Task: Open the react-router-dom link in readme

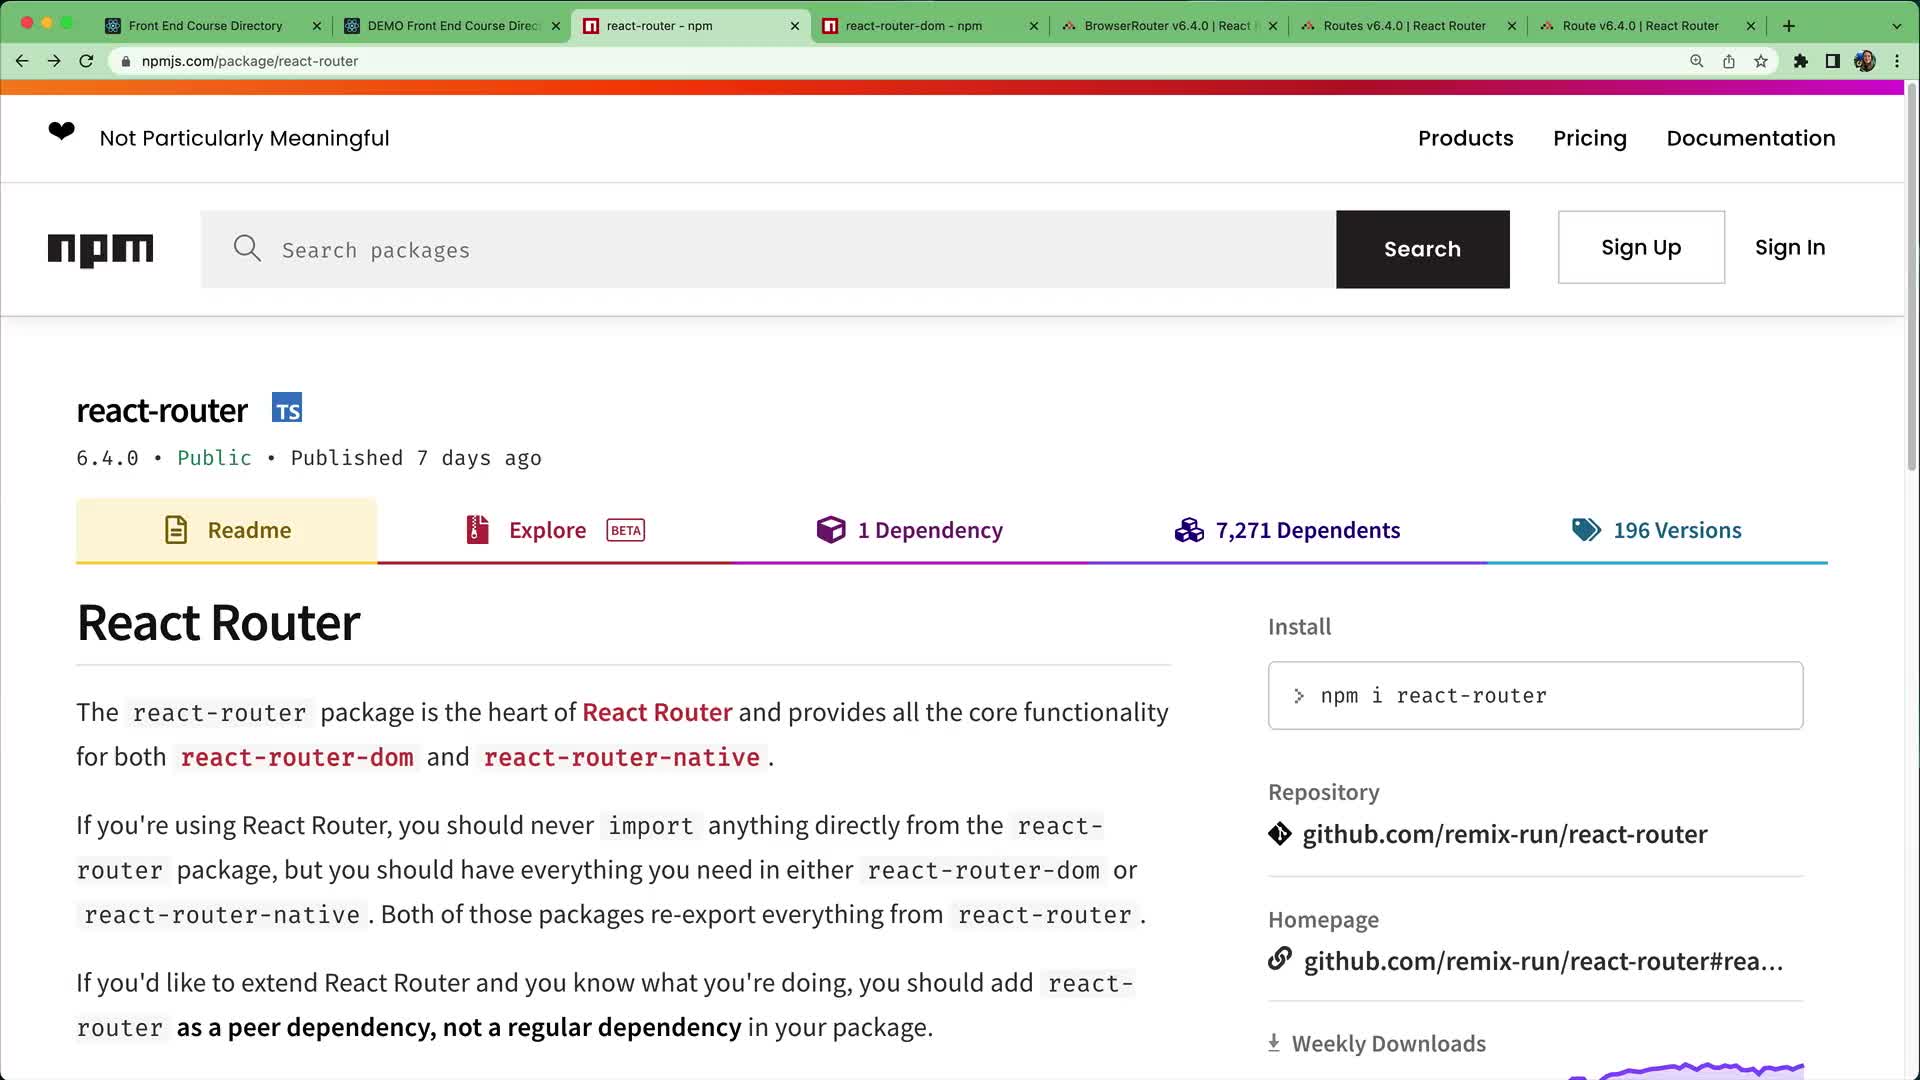Action: [x=297, y=757]
